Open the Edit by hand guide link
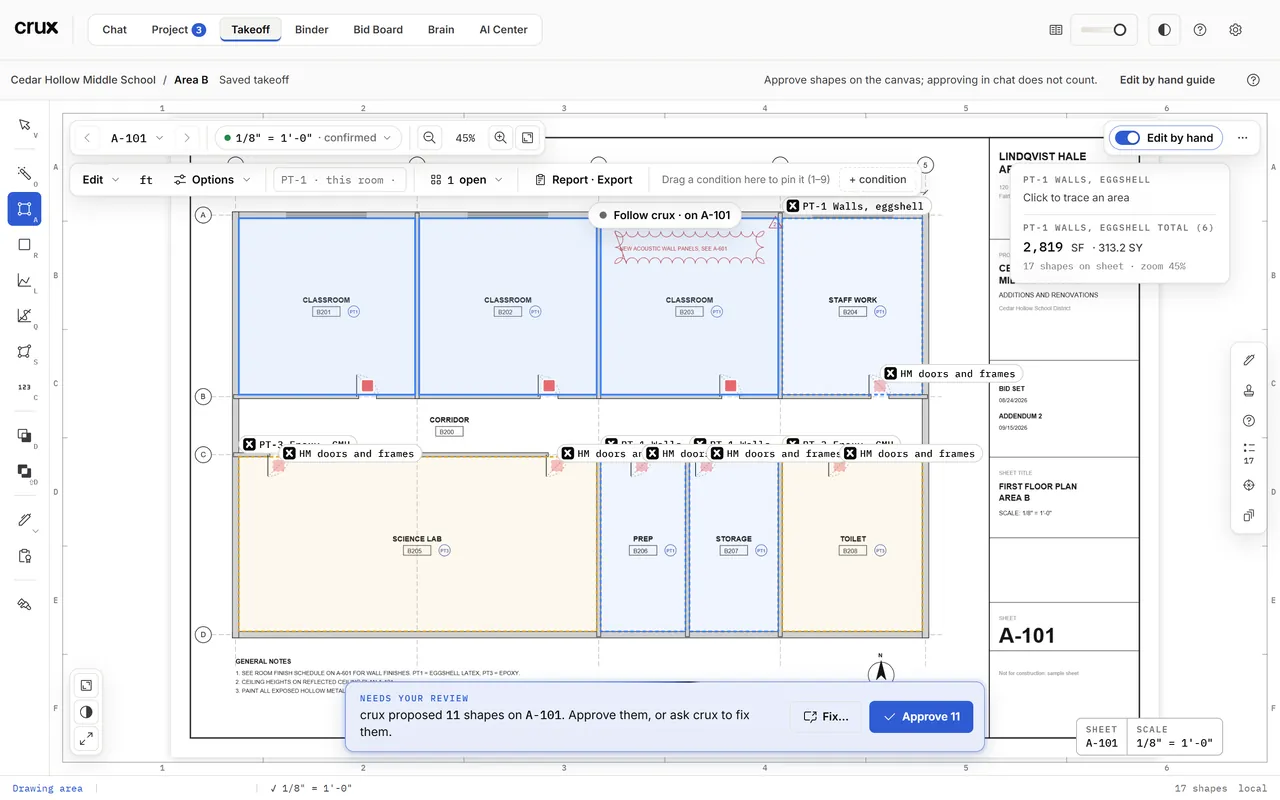Screen dimensions: 1280x800 1167,80
